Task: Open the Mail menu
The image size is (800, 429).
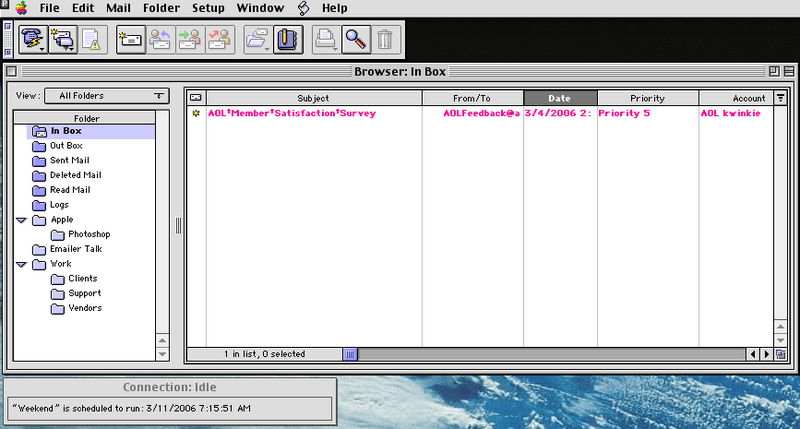Action: tap(118, 8)
